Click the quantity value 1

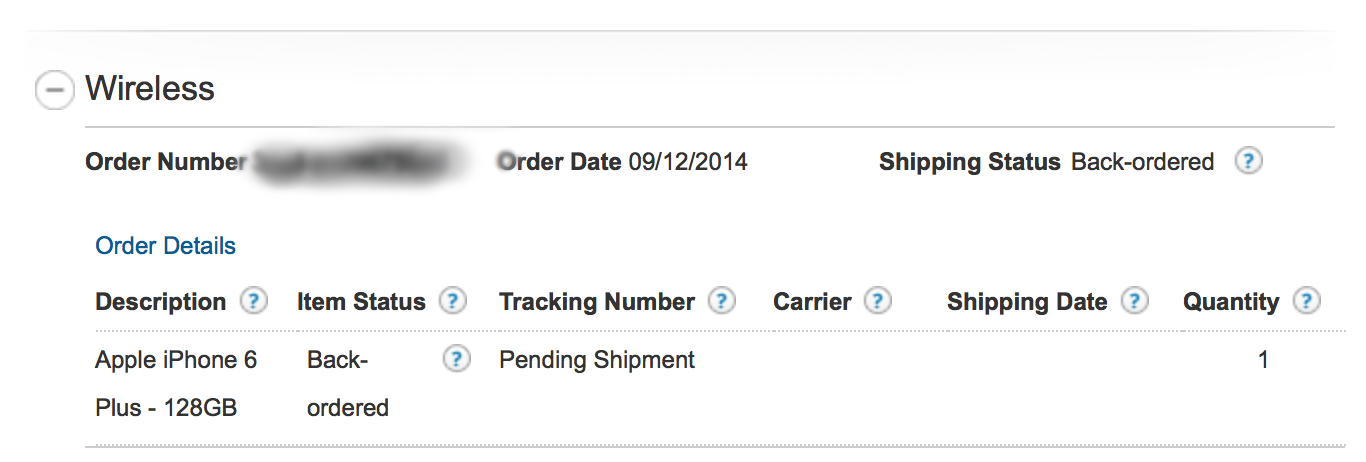(x=1264, y=360)
